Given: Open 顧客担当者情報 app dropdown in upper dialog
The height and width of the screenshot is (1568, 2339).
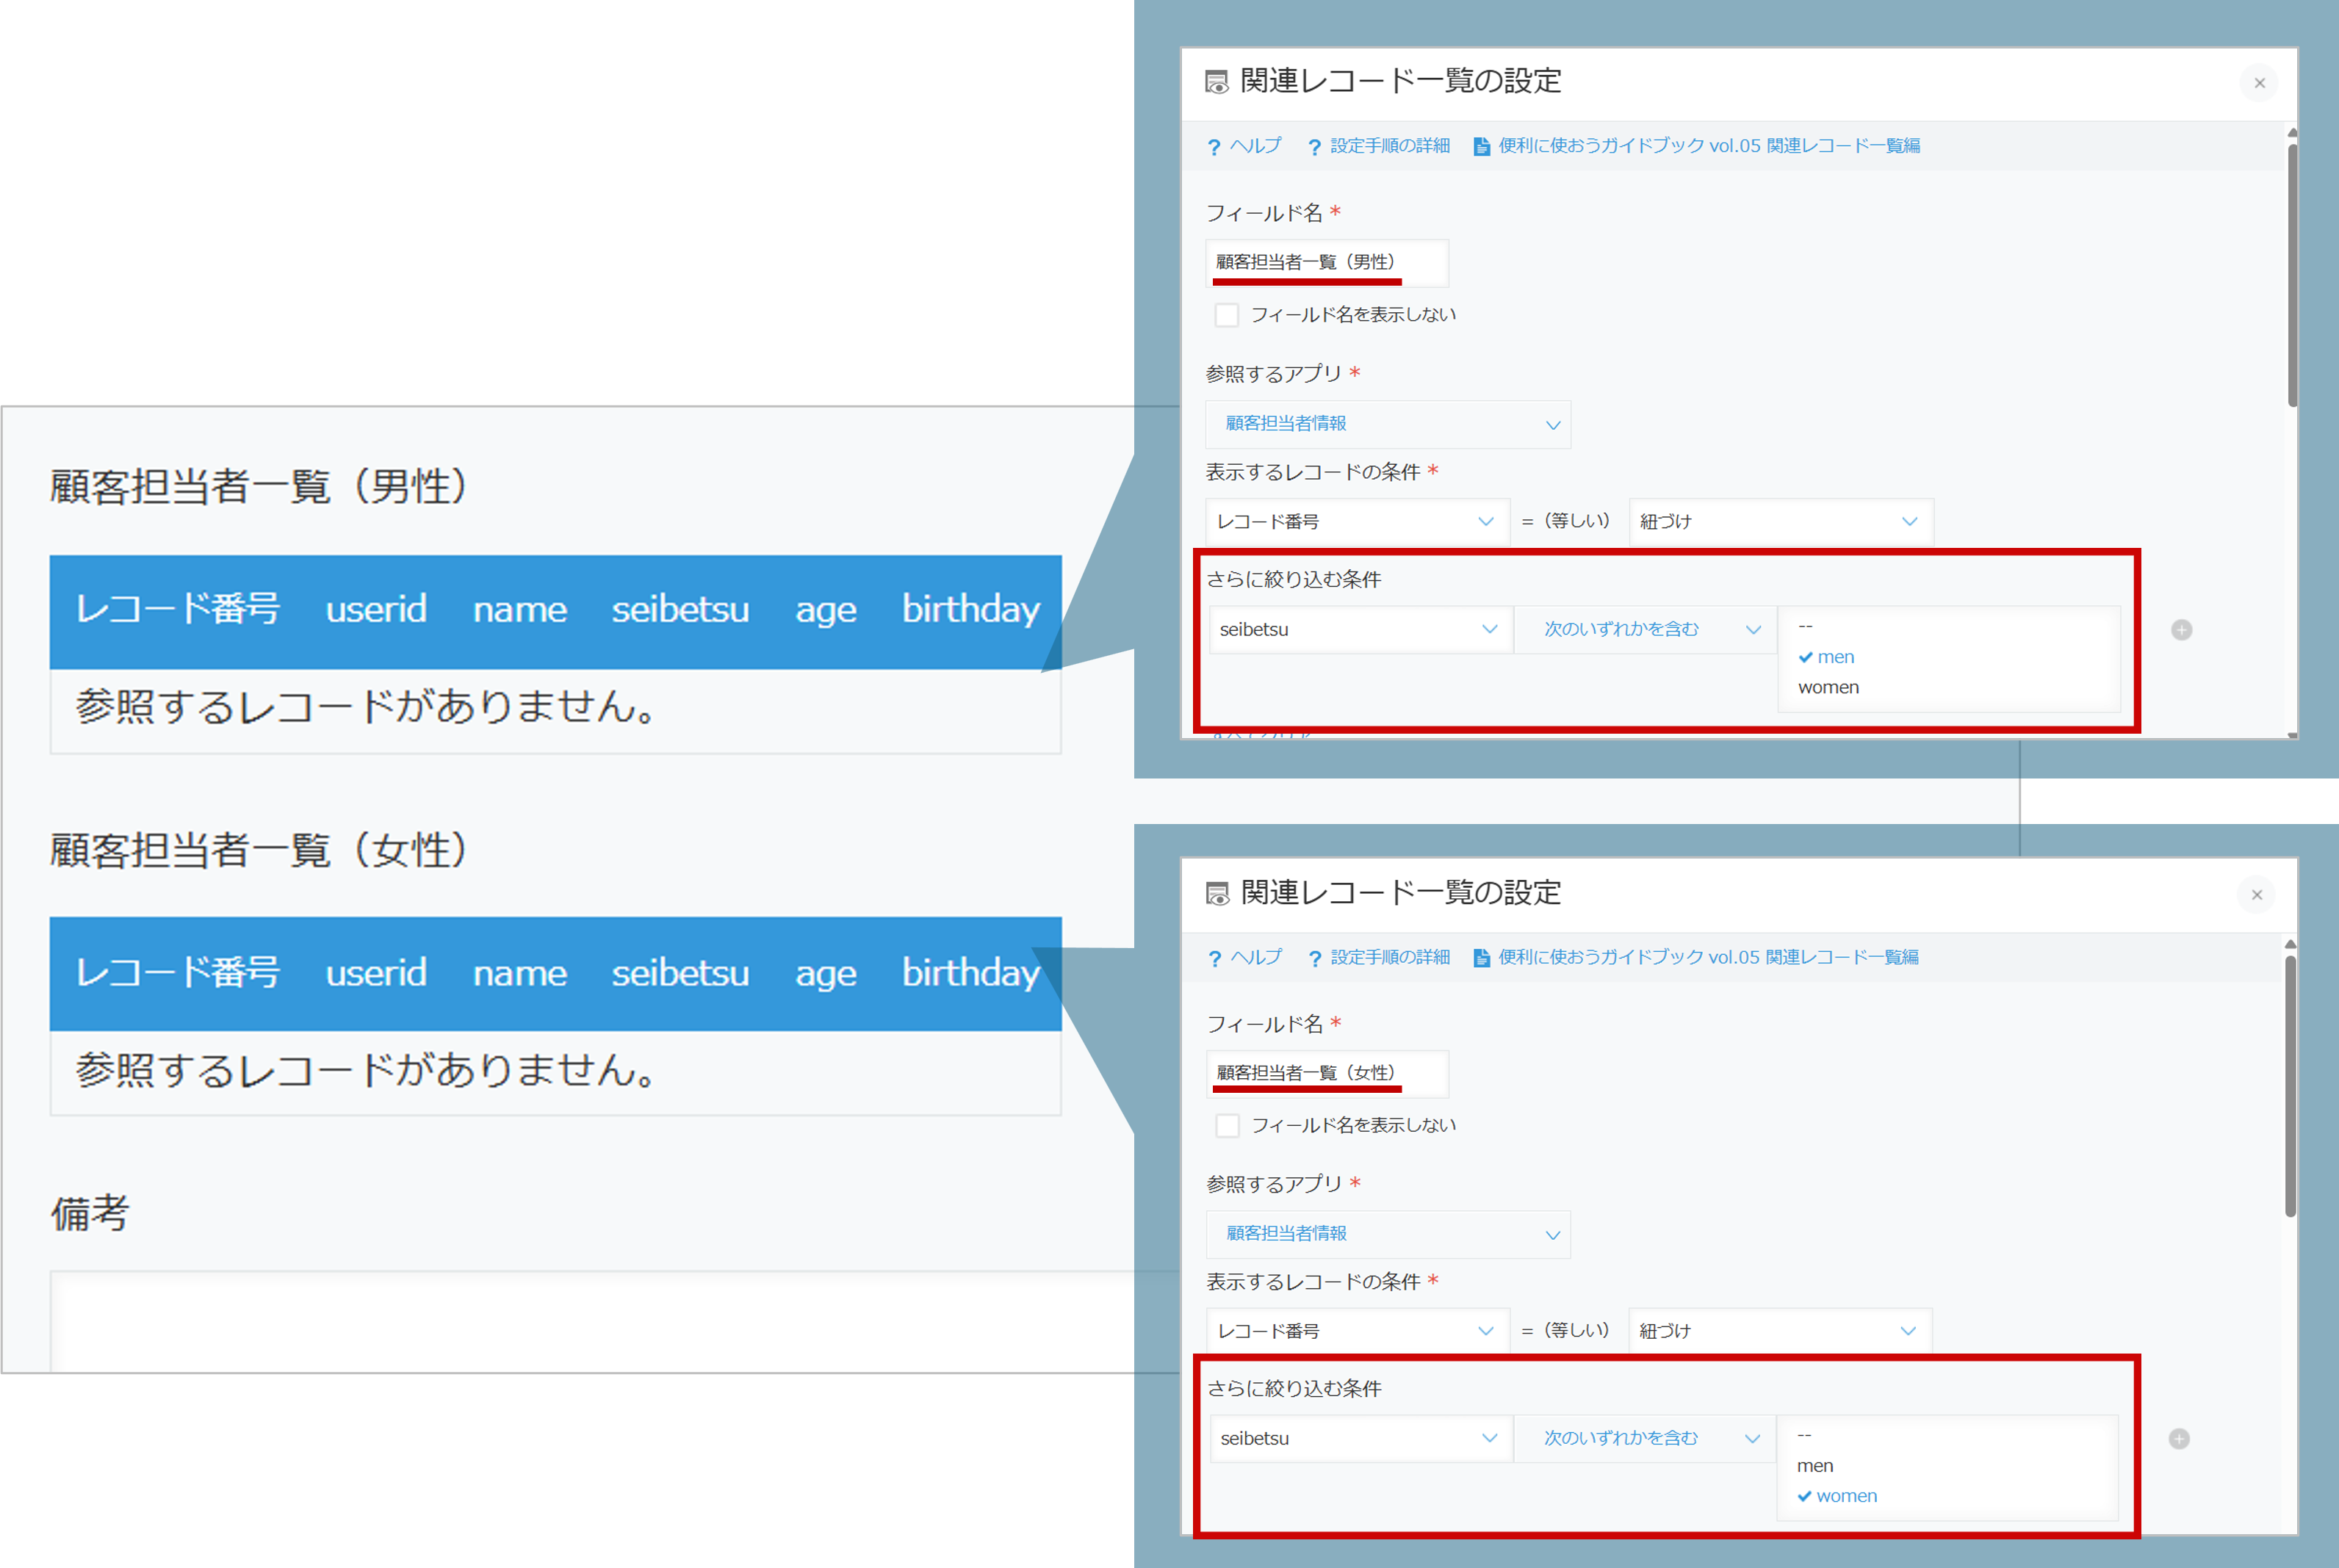Looking at the screenshot, I should (1388, 424).
